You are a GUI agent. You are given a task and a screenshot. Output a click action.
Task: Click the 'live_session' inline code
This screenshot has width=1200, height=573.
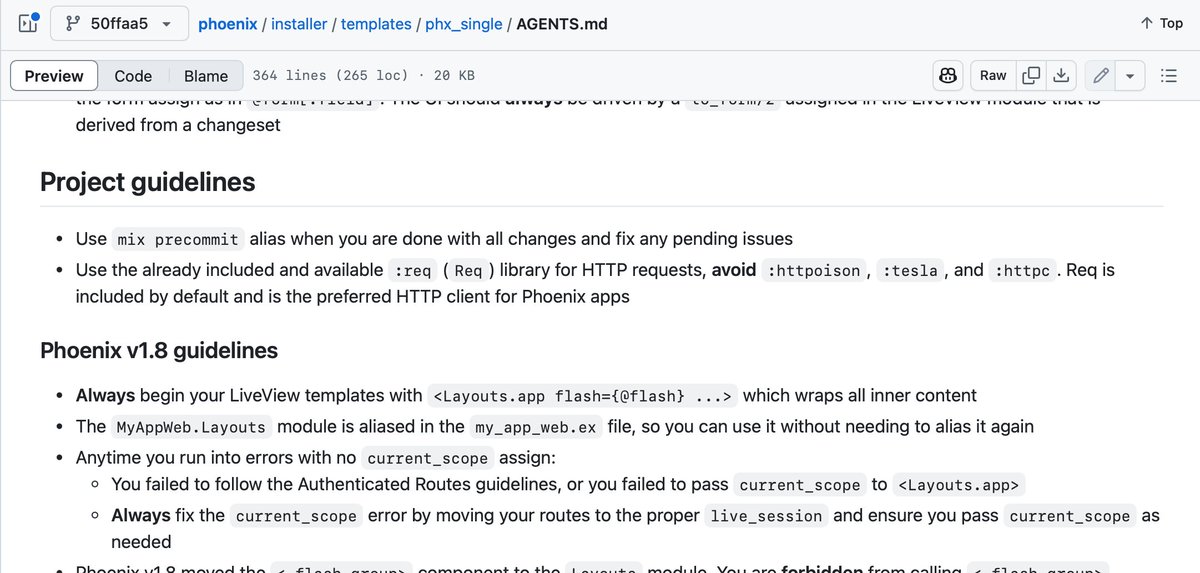tap(766, 516)
